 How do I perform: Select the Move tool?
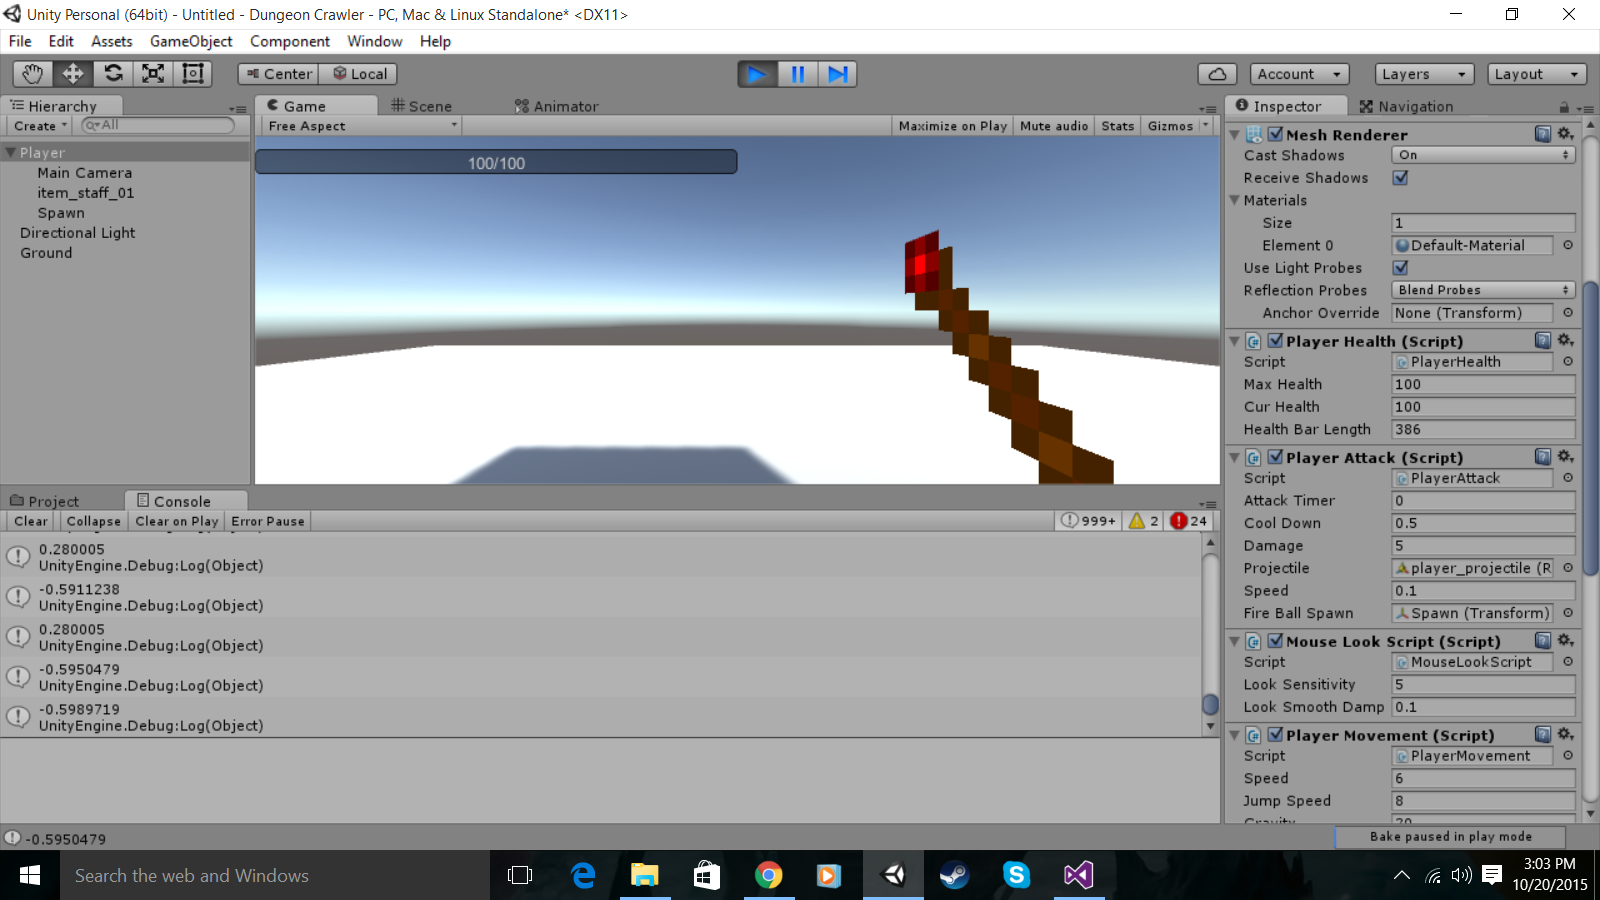pyautogui.click(x=73, y=74)
